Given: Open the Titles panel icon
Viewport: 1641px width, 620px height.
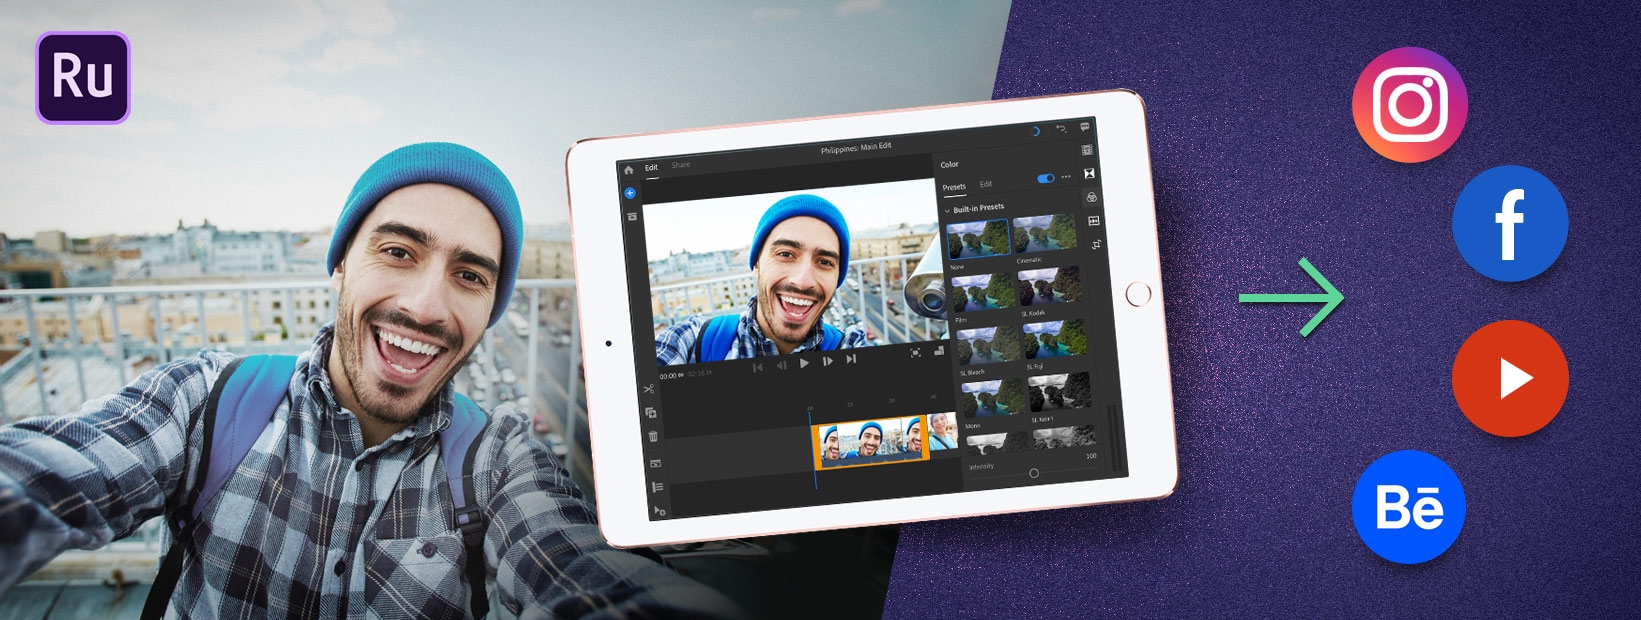Looking at the screenshot, I should 1087,150.
